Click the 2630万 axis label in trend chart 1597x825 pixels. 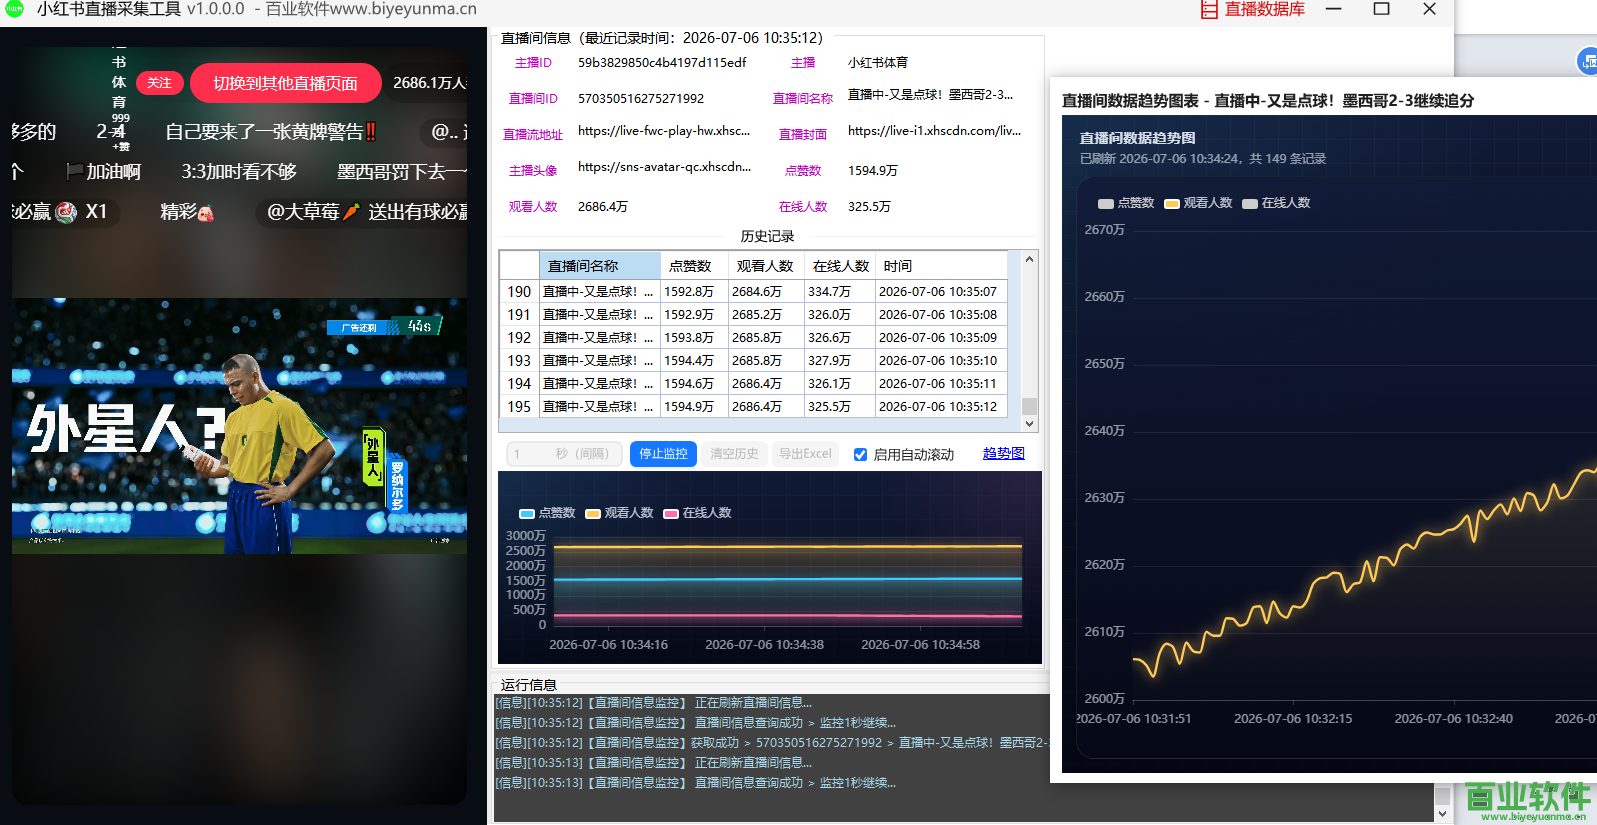pos(1104,498)
